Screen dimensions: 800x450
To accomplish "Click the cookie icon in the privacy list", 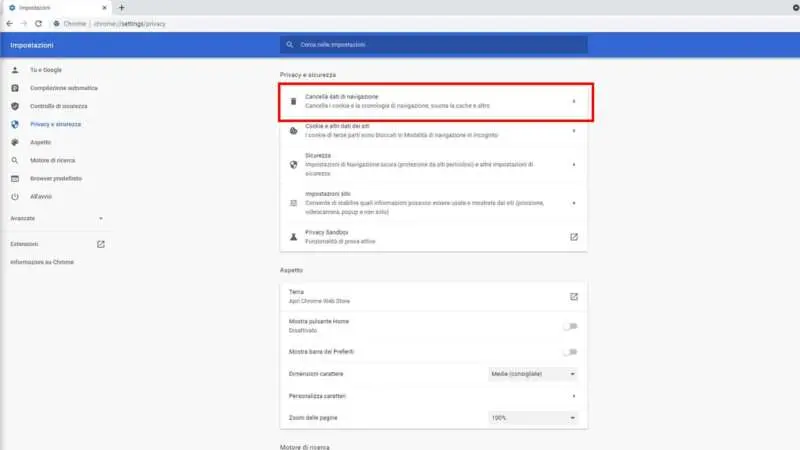I will click(x=293, y=131).
